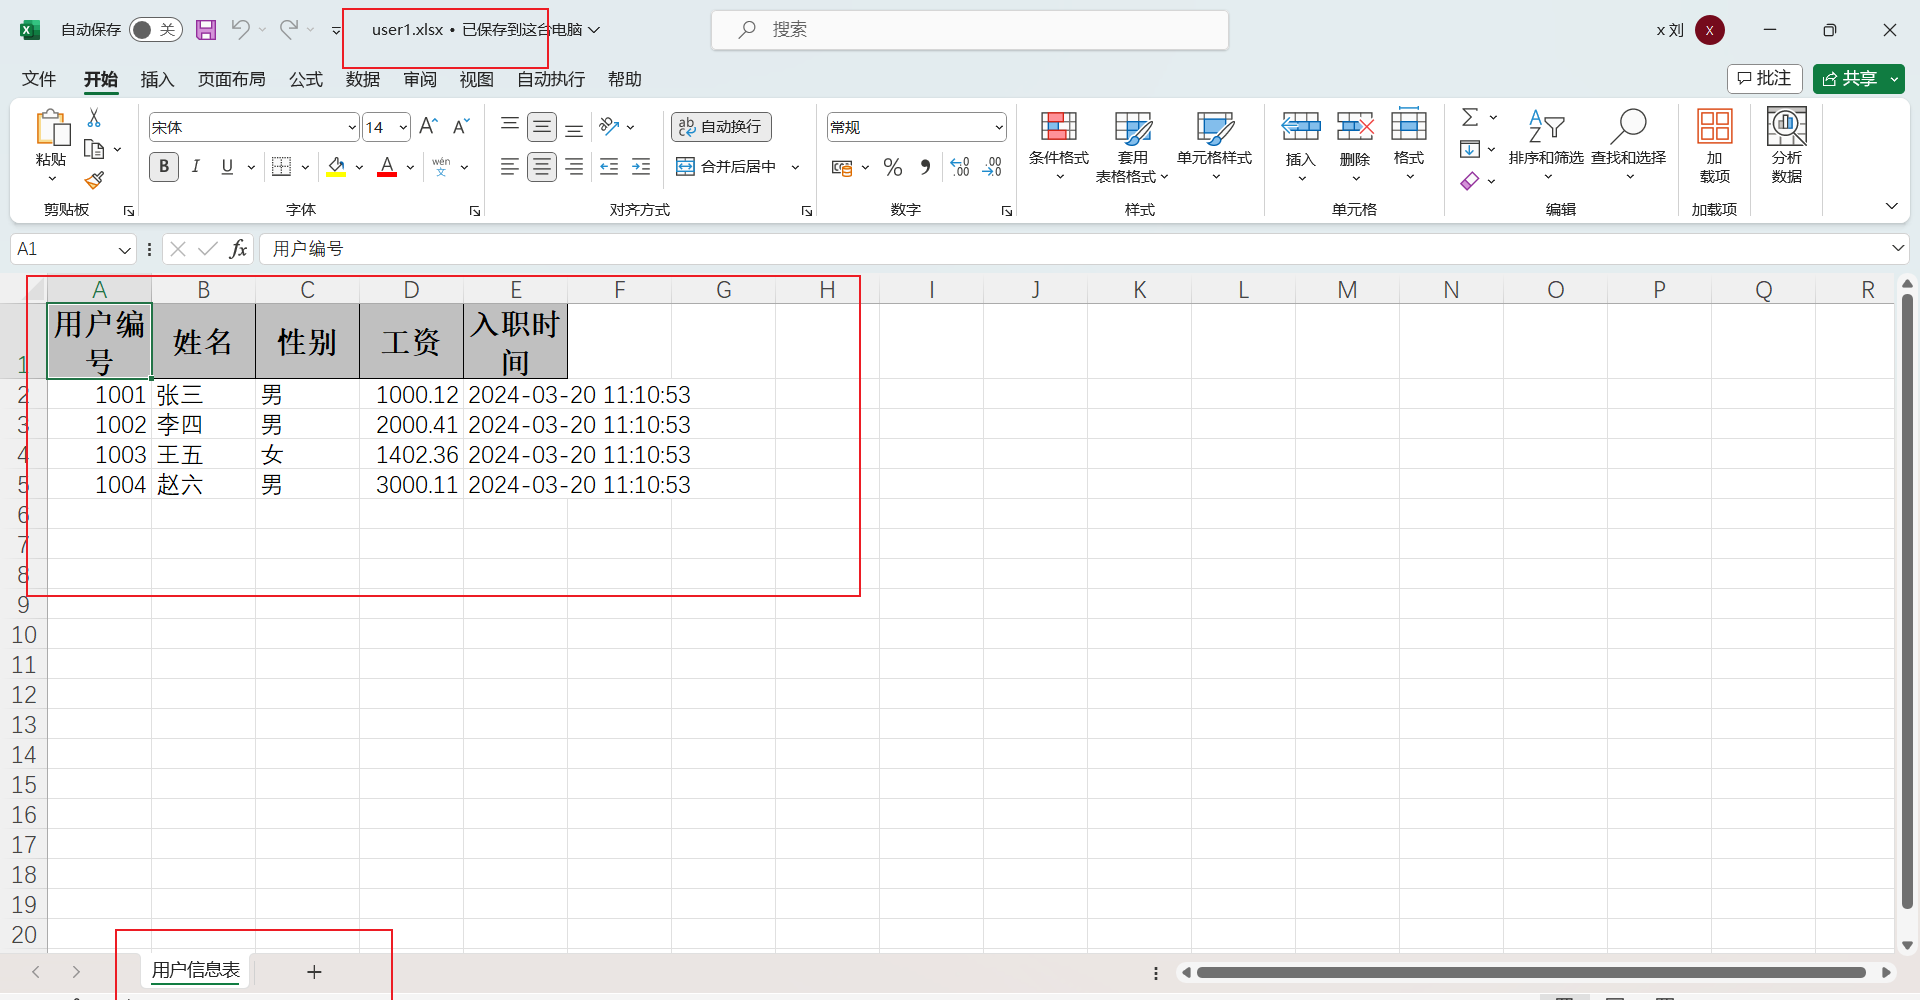
Task: Switch to the Data (数据) ribbon tab
Action: [x=362, y=79]
